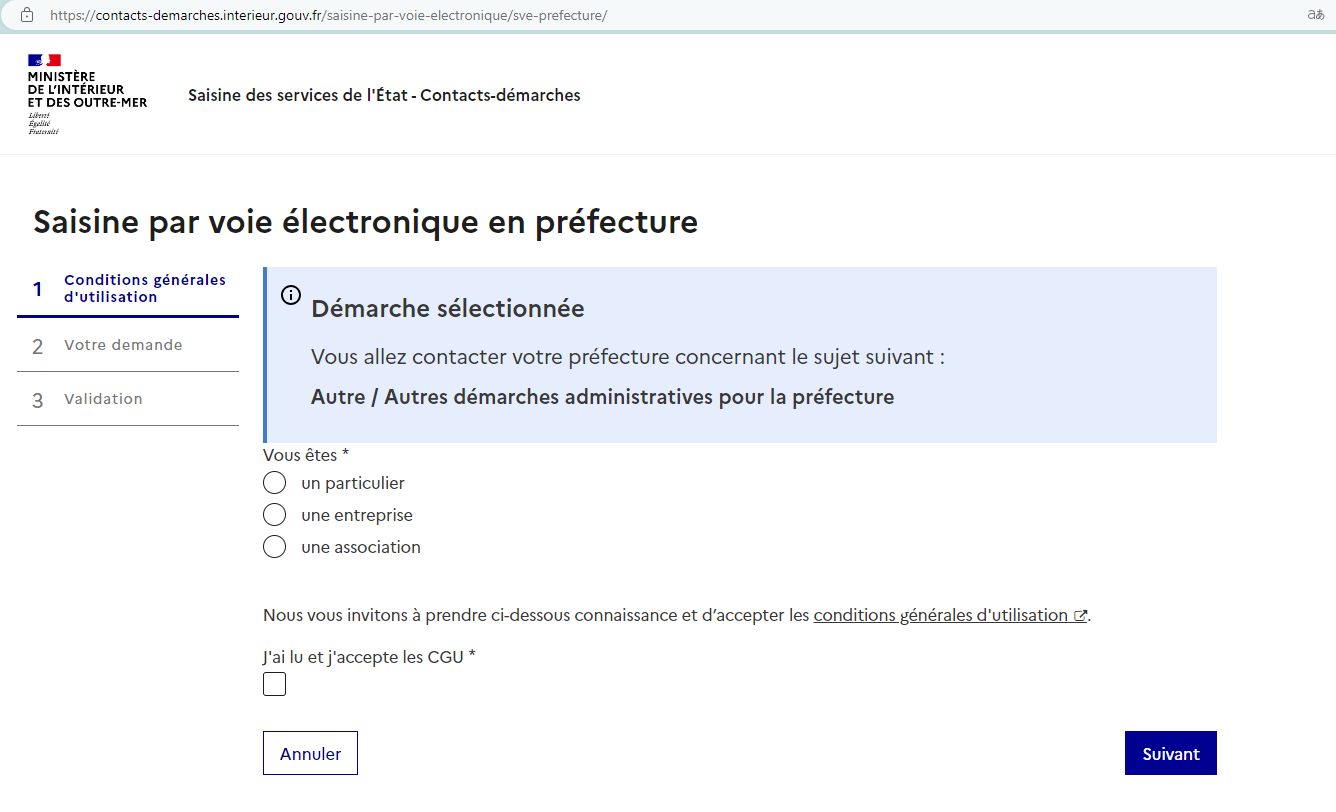Select the 'une entreprise' radio button
Image resolution: width=1336 pixels, height=812 pixels.
pyautogui.click(x=274, y=515)
